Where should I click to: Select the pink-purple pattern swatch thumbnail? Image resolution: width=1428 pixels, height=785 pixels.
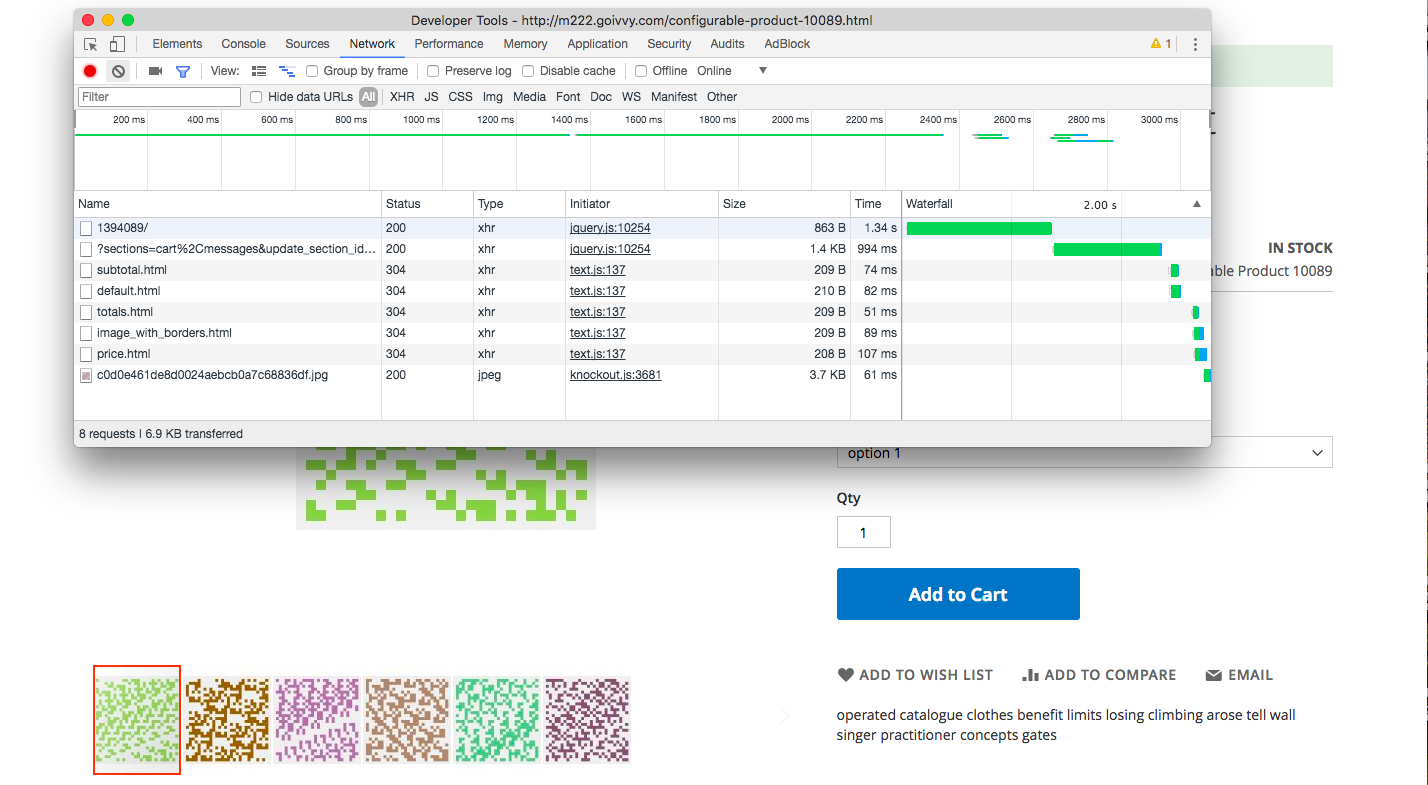(317, 720)
